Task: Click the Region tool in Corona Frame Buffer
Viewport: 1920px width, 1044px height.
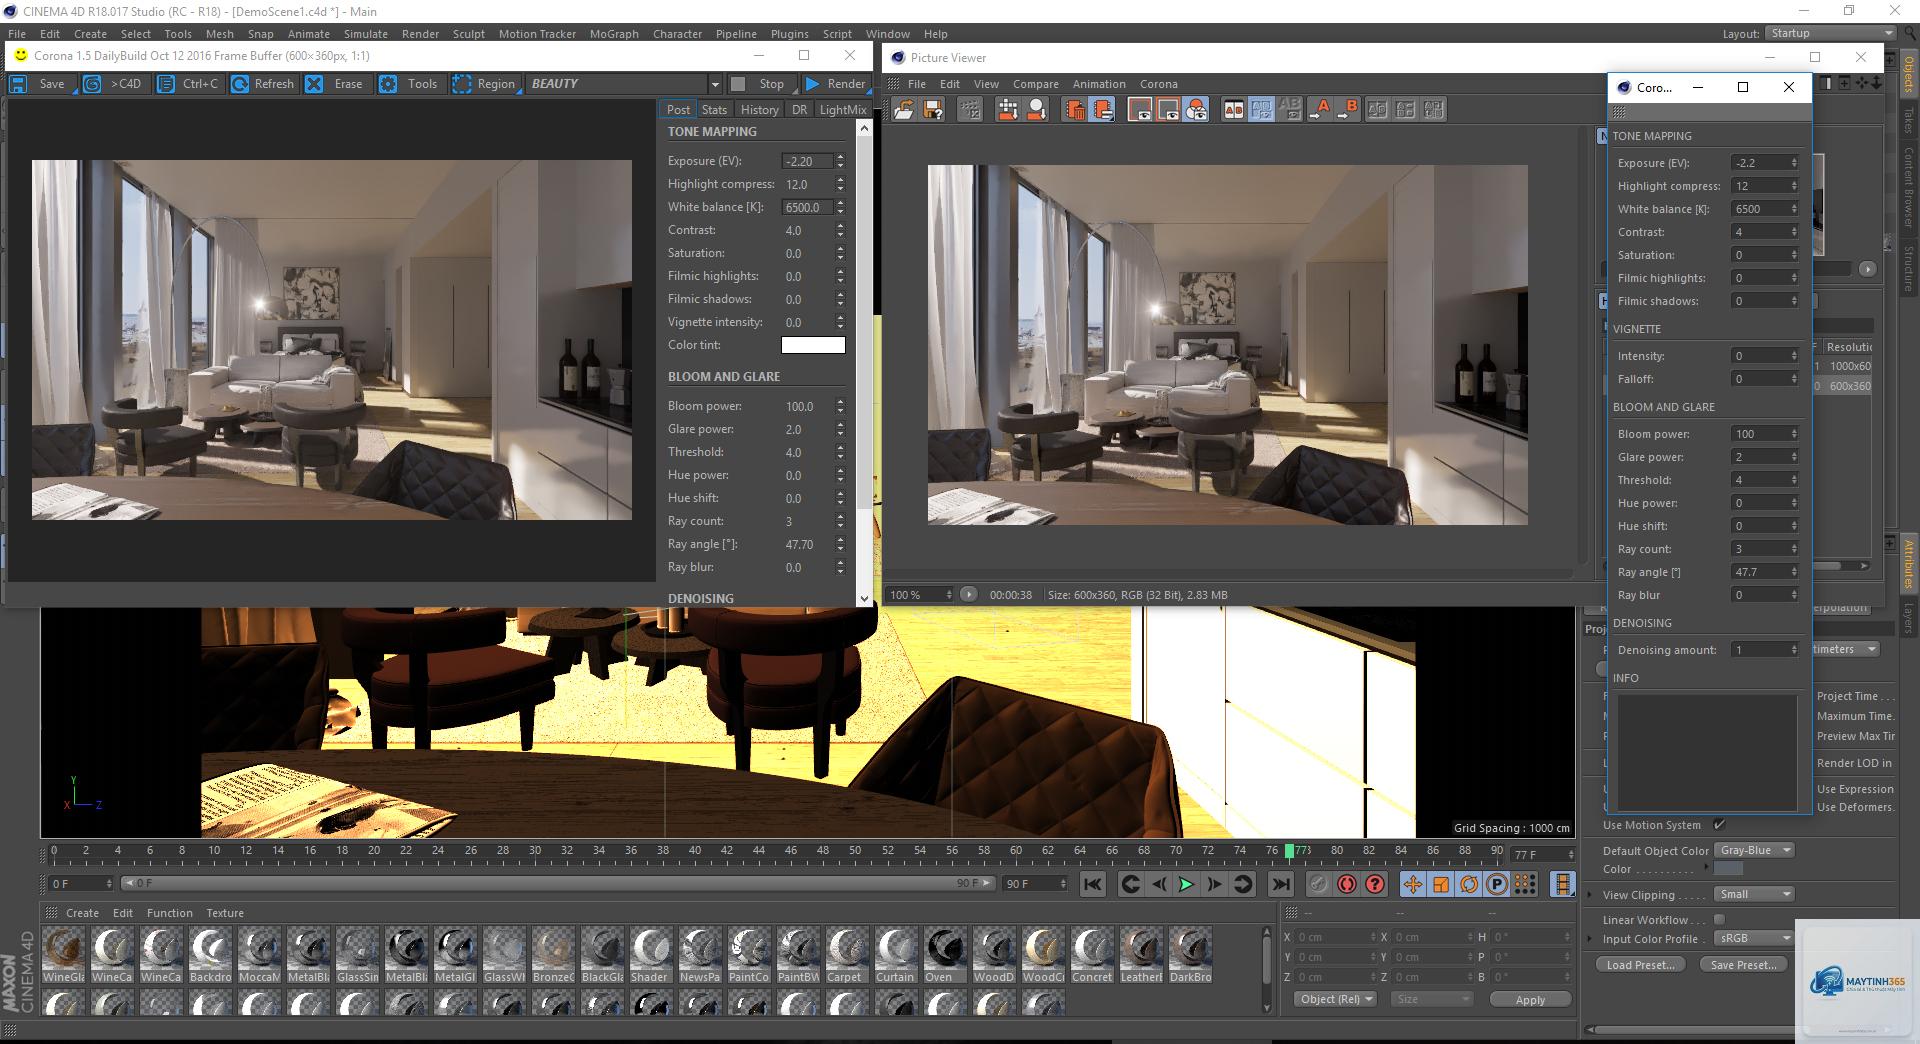Action: pyautogui.click(x=484, y=84)
